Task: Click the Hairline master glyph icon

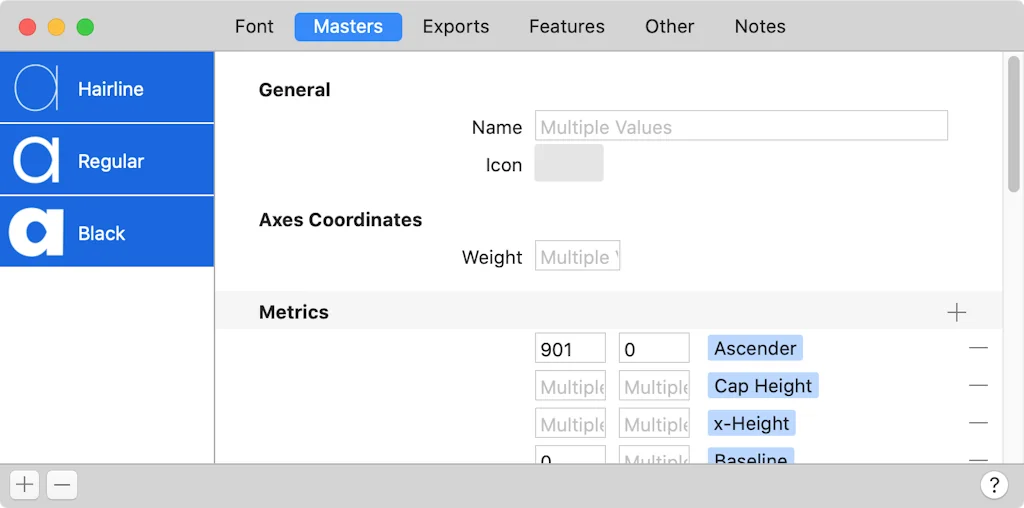Action: click(36, 89)
